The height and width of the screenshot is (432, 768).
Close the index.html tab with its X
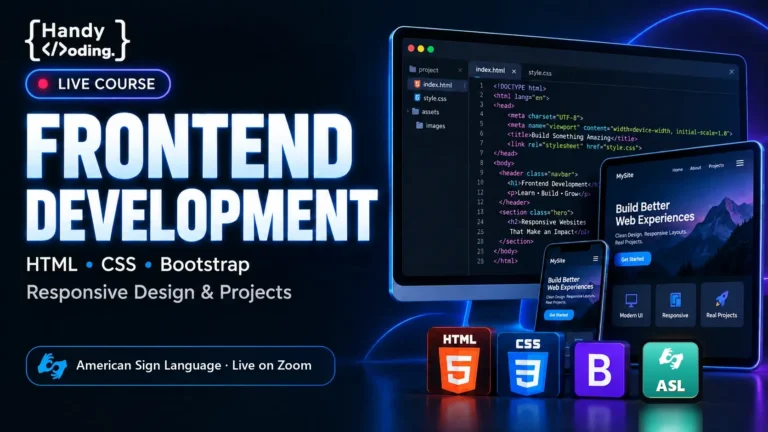pyautogui.click(x=514, y=72)
